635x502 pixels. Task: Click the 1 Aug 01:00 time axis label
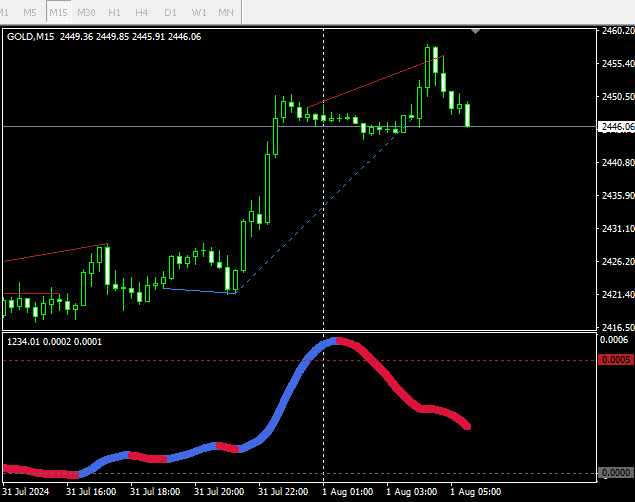(x=346, y=492)
